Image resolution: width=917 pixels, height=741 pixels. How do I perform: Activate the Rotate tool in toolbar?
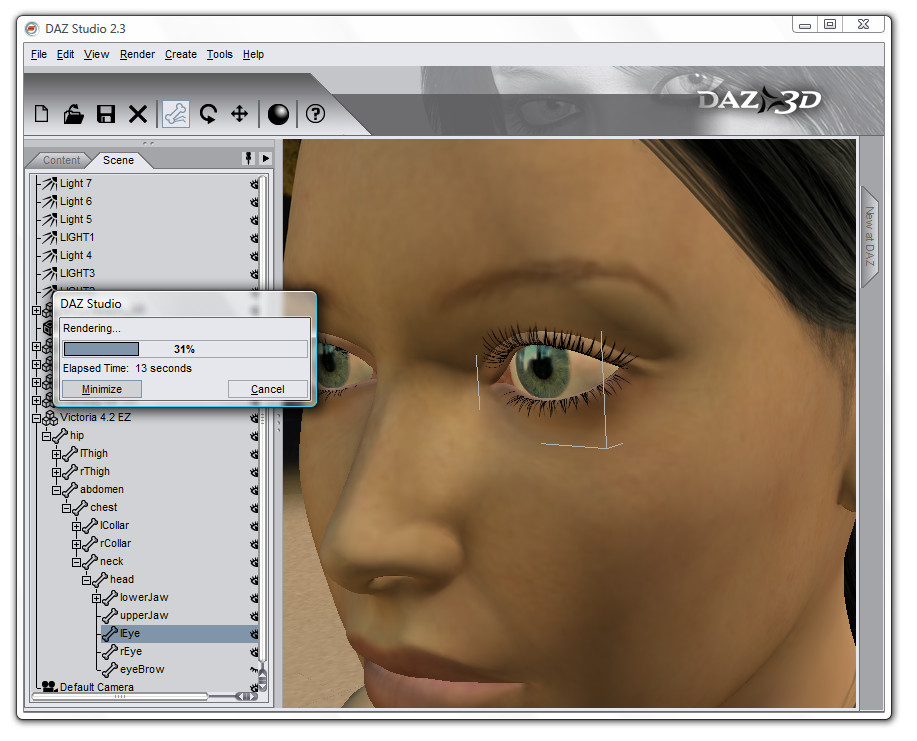click(x=208, y=113)
